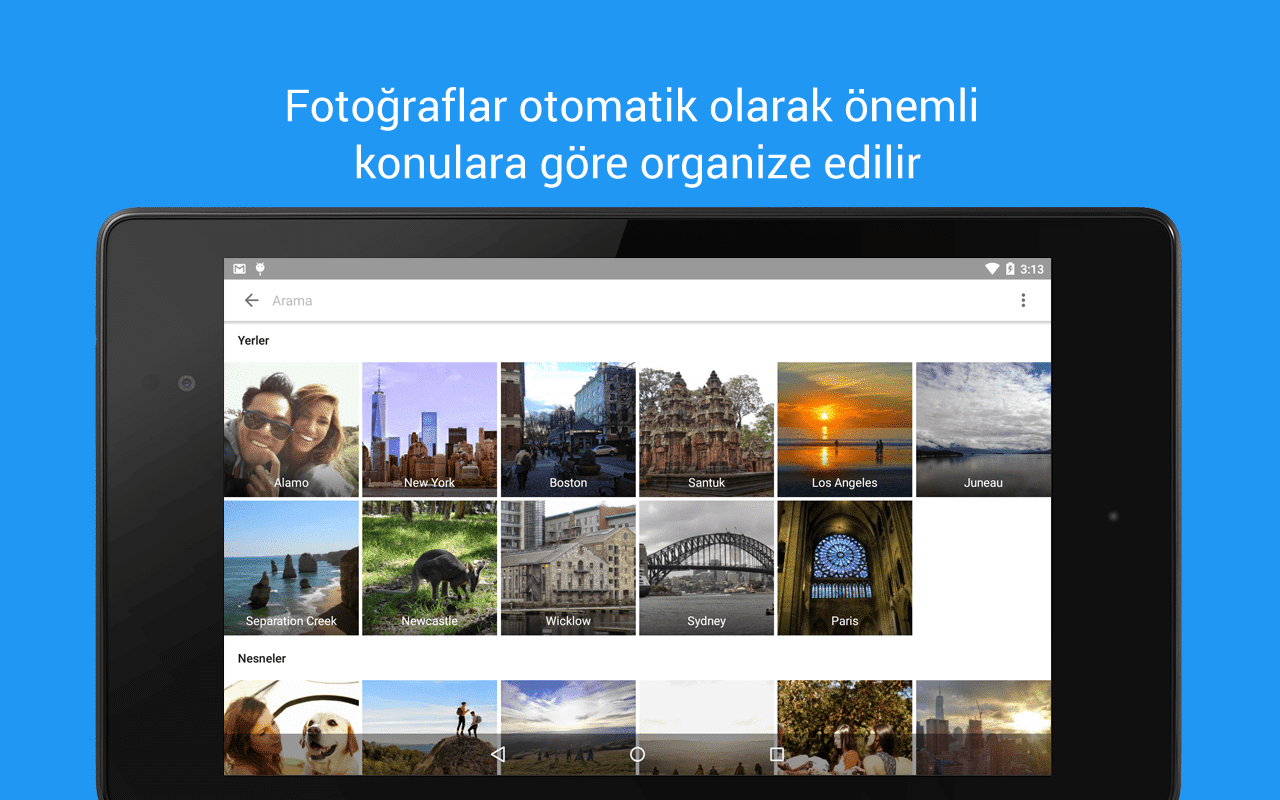The height and width of the screenshot is (800, 1280).
Task: Open the Sydney bridge album
Action: 706,567
